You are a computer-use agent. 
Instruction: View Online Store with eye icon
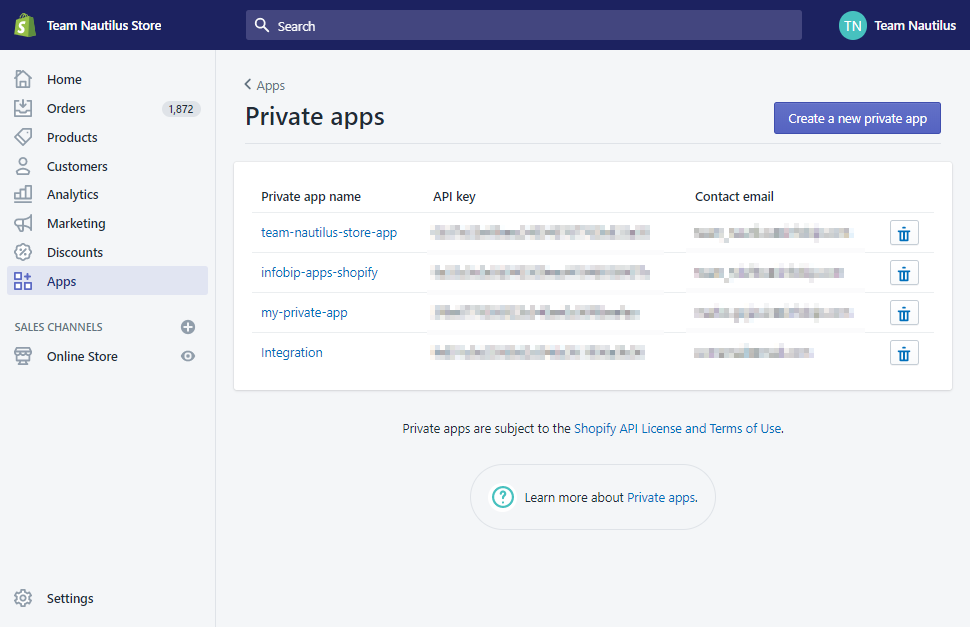pos(188,356)
